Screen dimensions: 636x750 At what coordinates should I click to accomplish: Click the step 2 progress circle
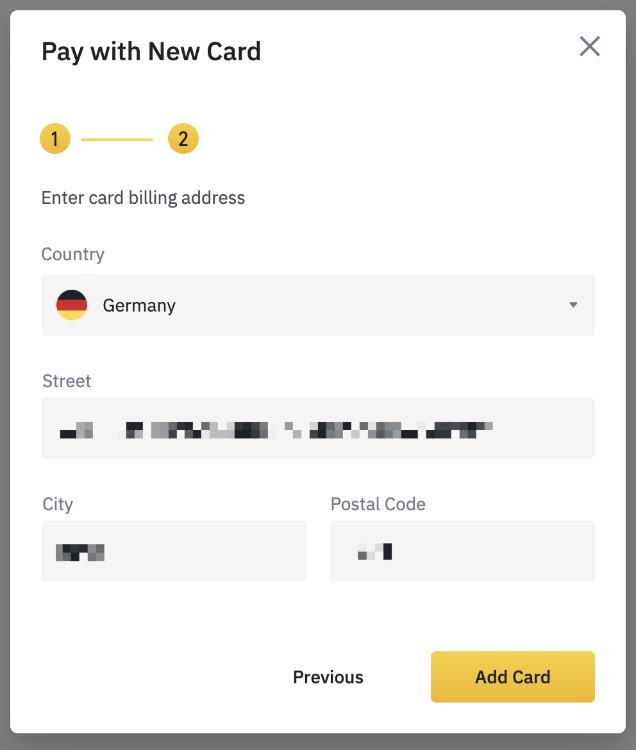click(183, 139)
